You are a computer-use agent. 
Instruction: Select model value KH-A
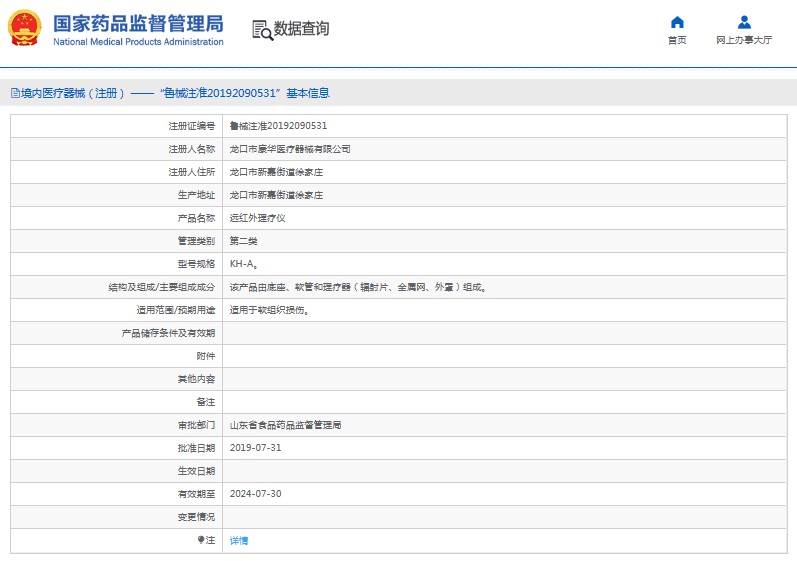[x=243, y=264]
